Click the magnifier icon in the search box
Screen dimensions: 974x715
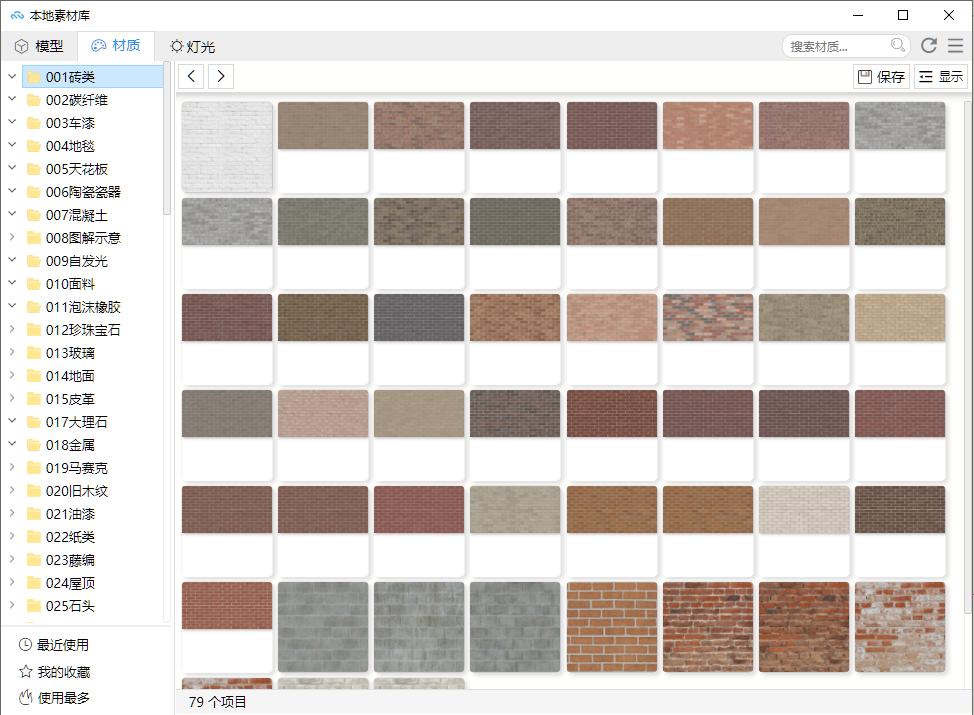[898, 45]
